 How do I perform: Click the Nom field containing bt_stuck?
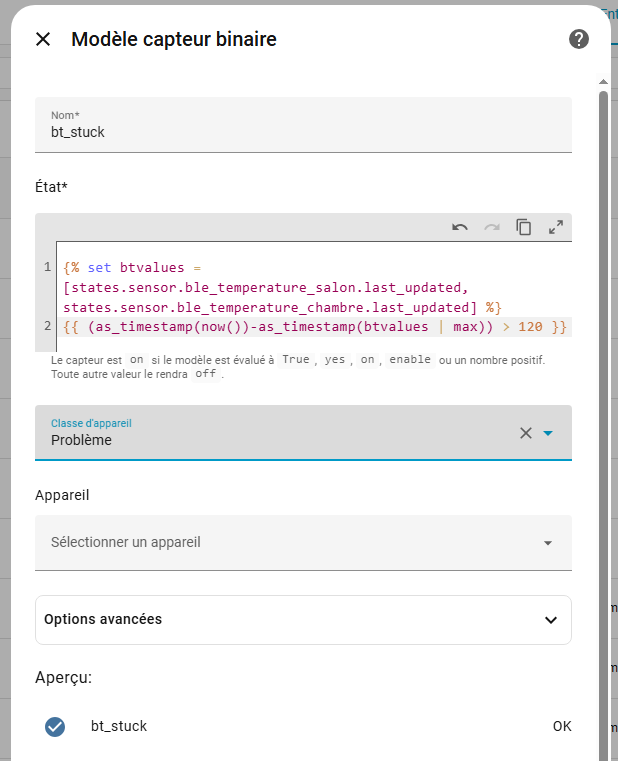(303, 131)
